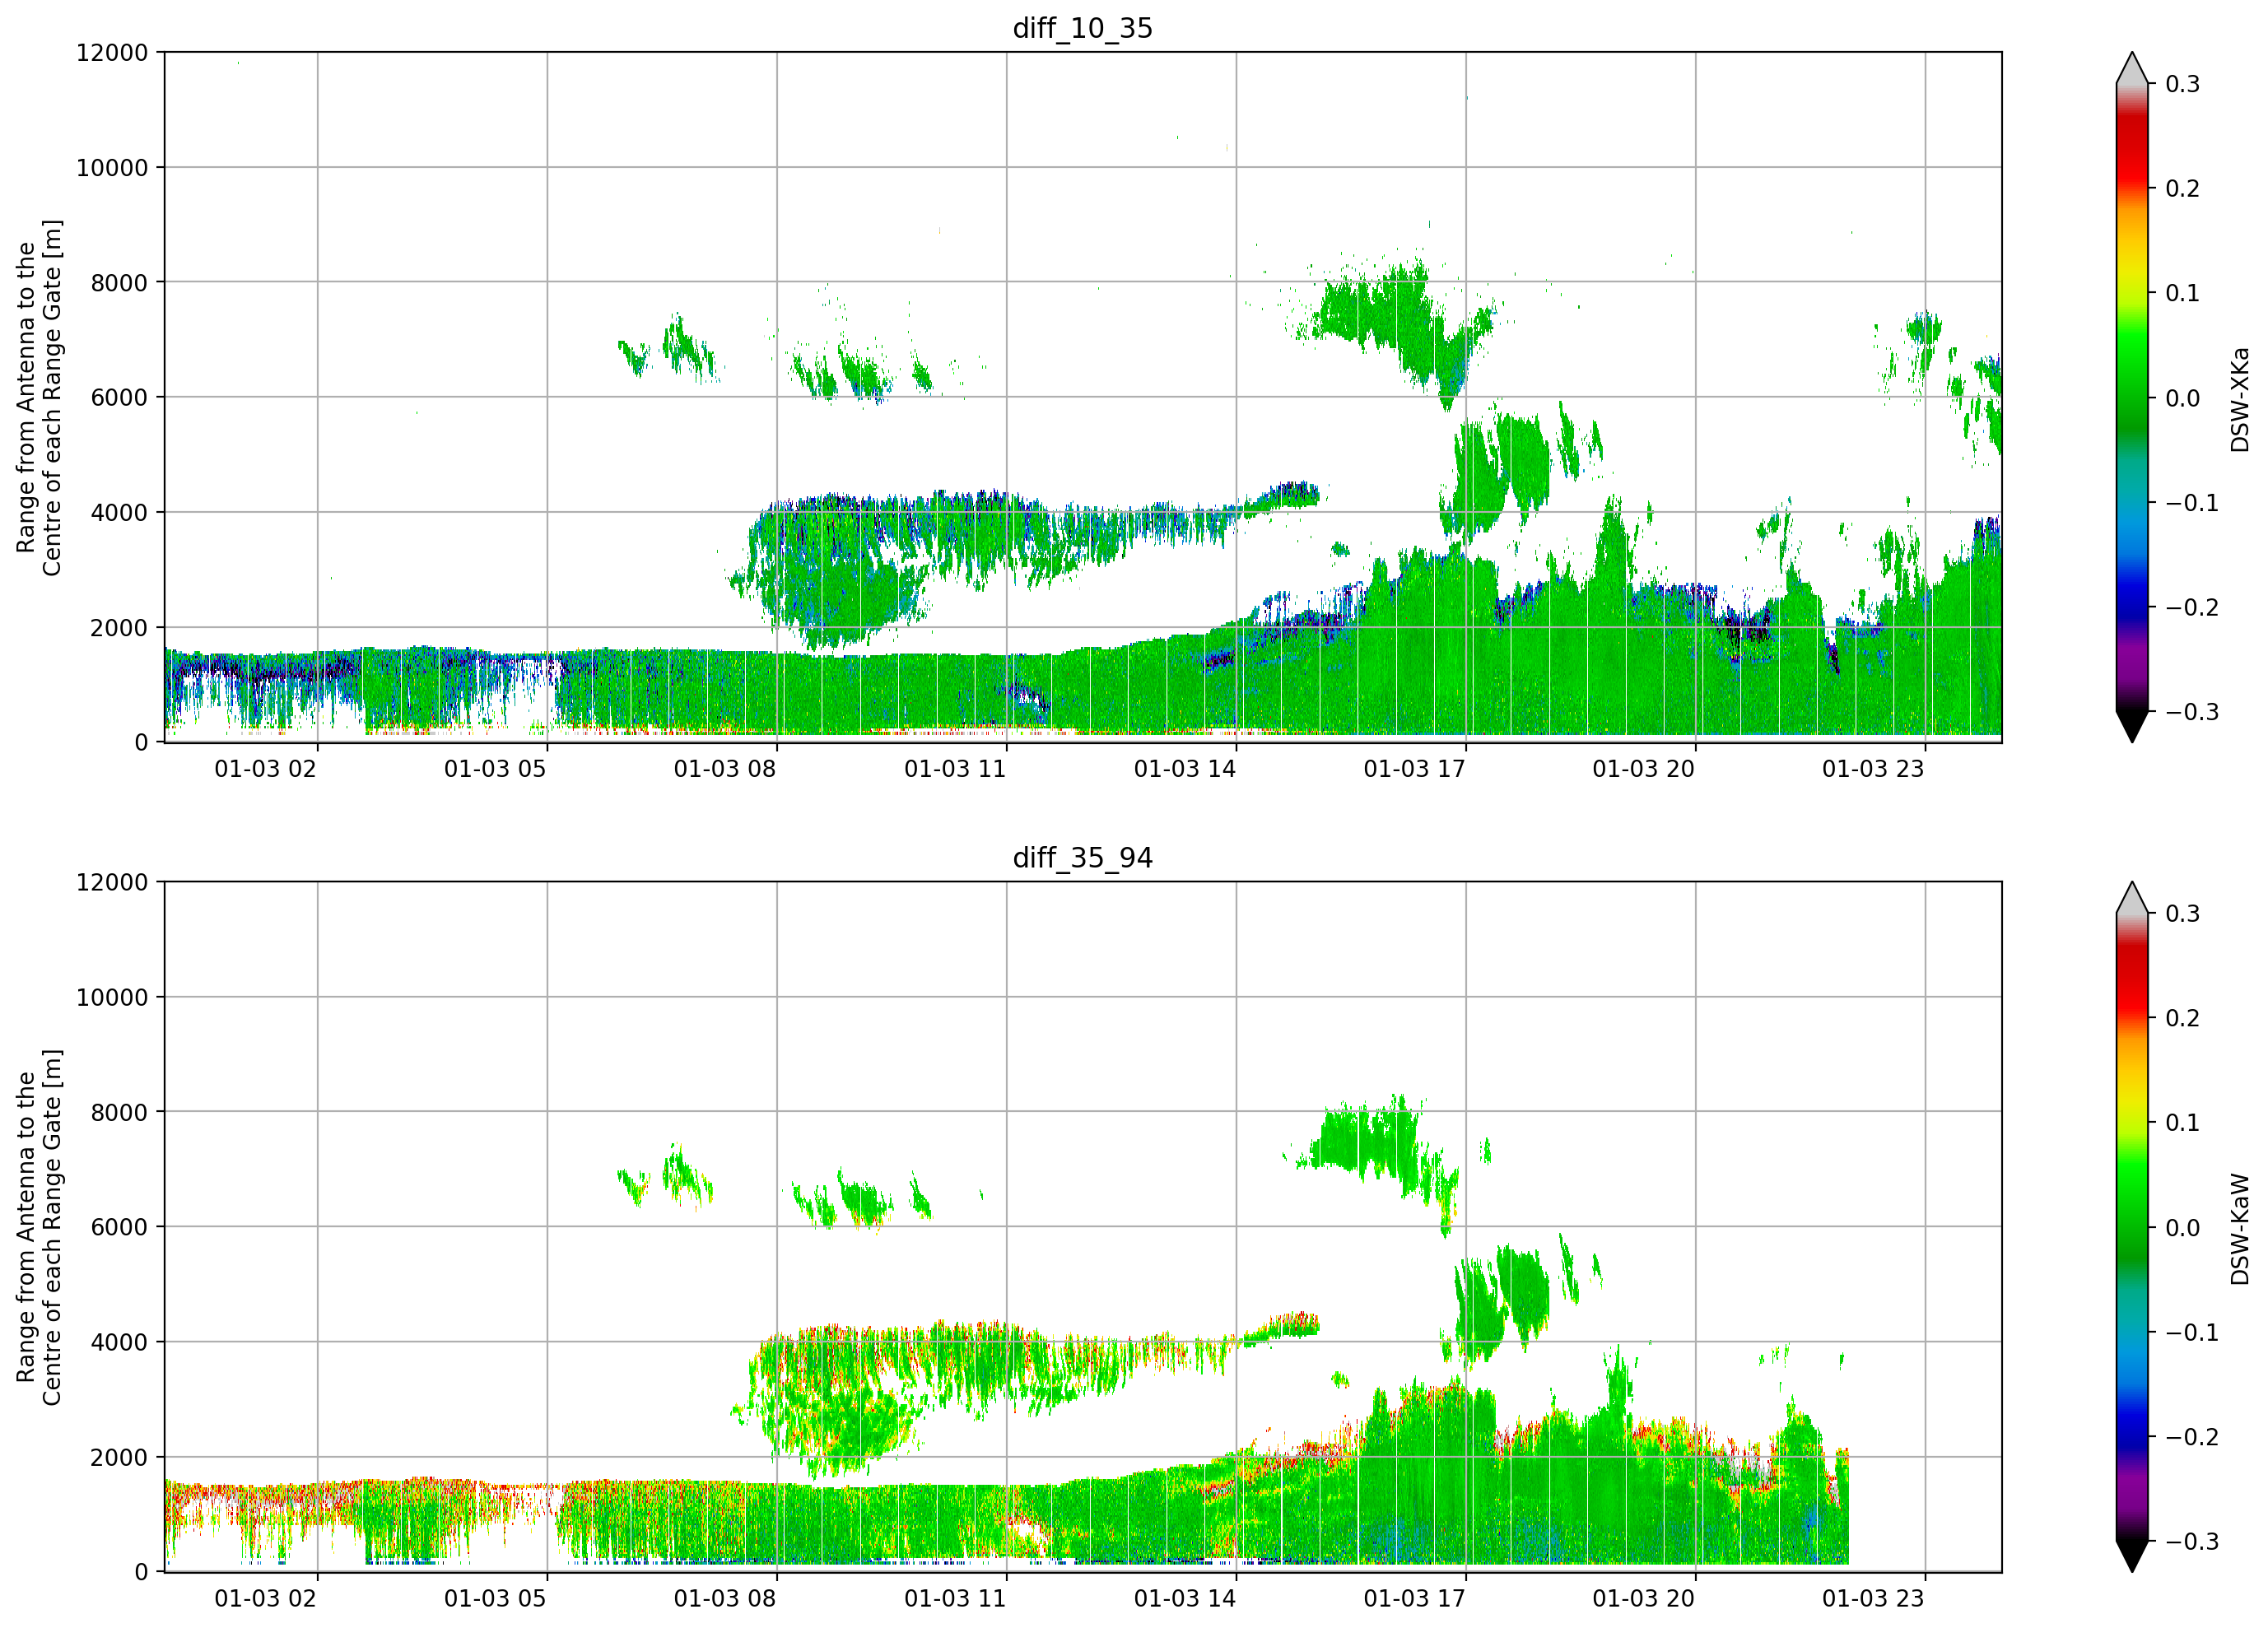The image size is (2268, 1628).
Task: Click the red 0.2 region of top colorbar
Action: [2132, 189]
